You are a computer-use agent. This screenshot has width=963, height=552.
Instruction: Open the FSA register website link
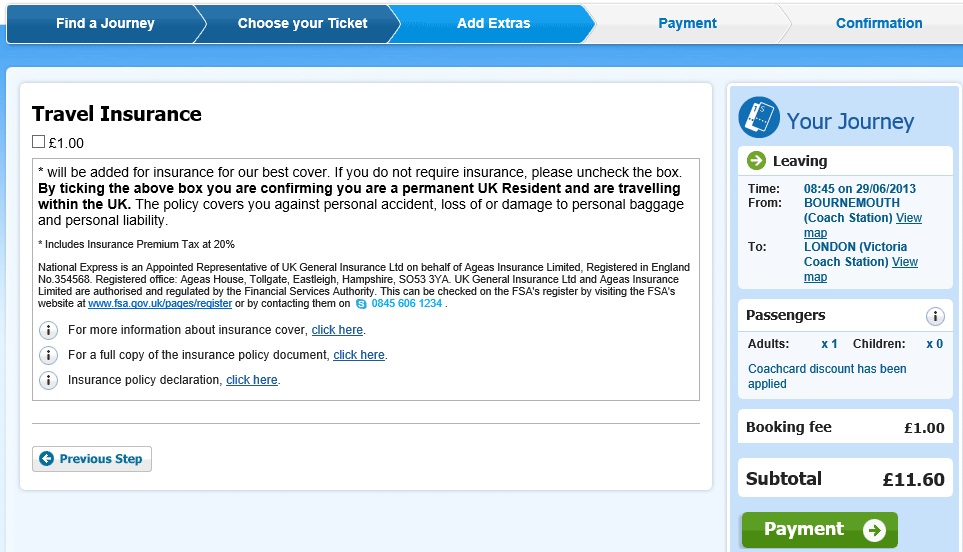pyautogui.click(x=160, y=303)
